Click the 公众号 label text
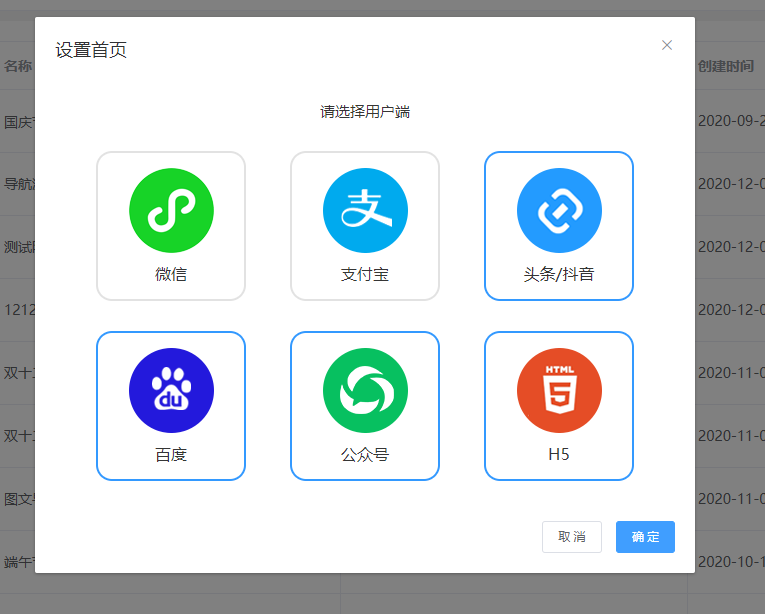This screenshot has height=614, width=765. click(365, 454)
